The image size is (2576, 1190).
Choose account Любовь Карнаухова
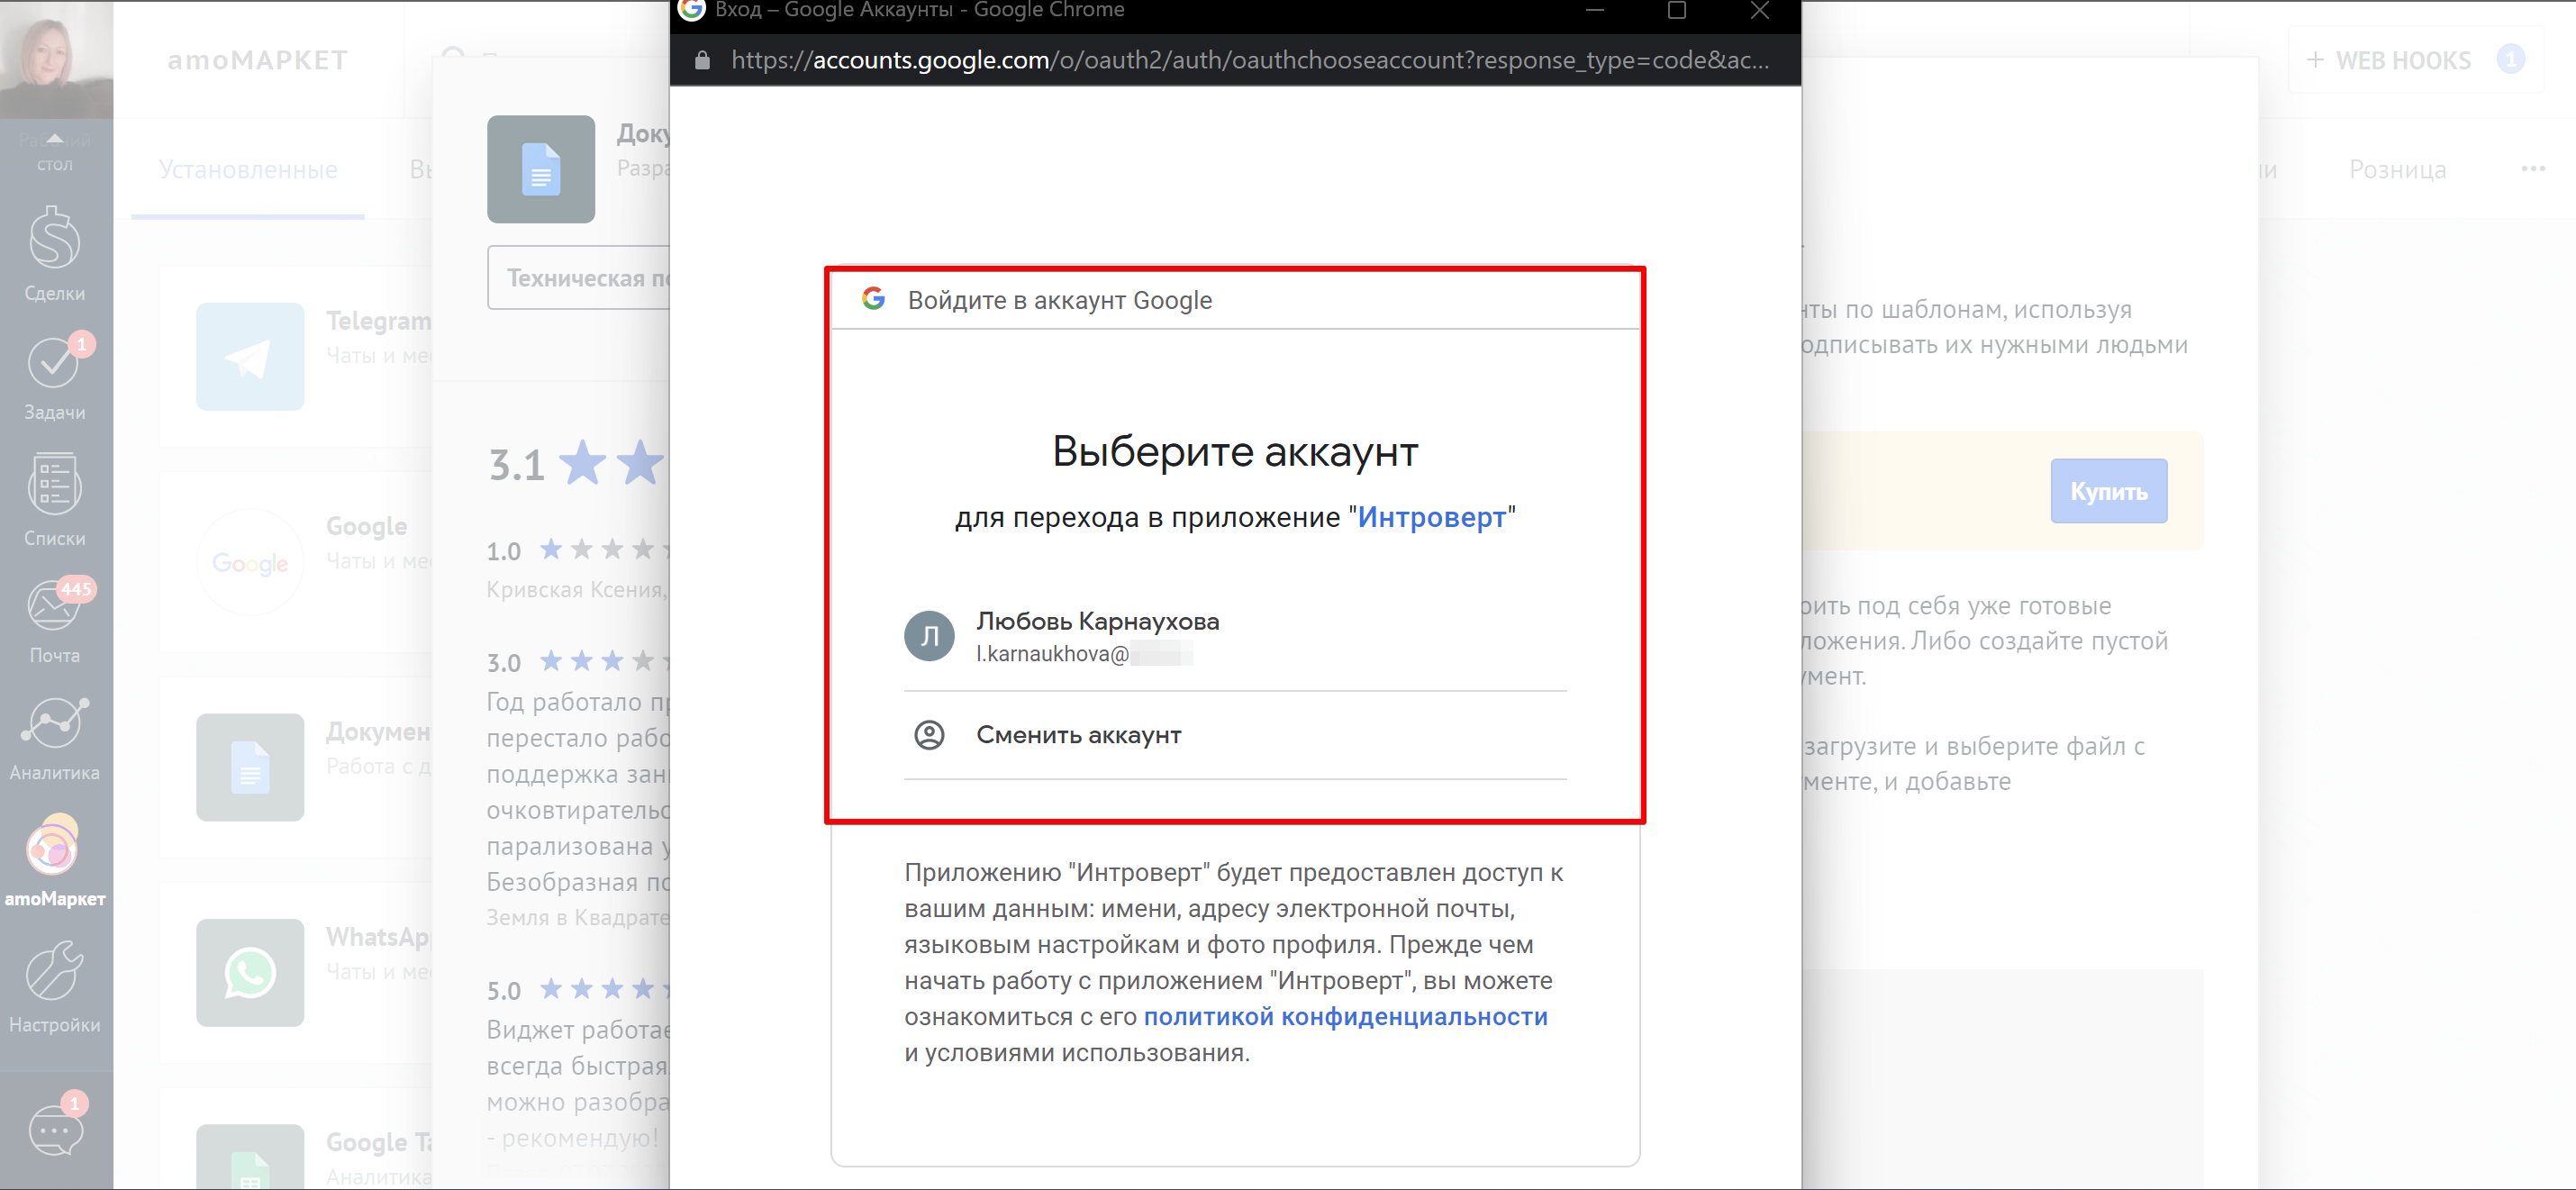click(x=1235, y=636)
